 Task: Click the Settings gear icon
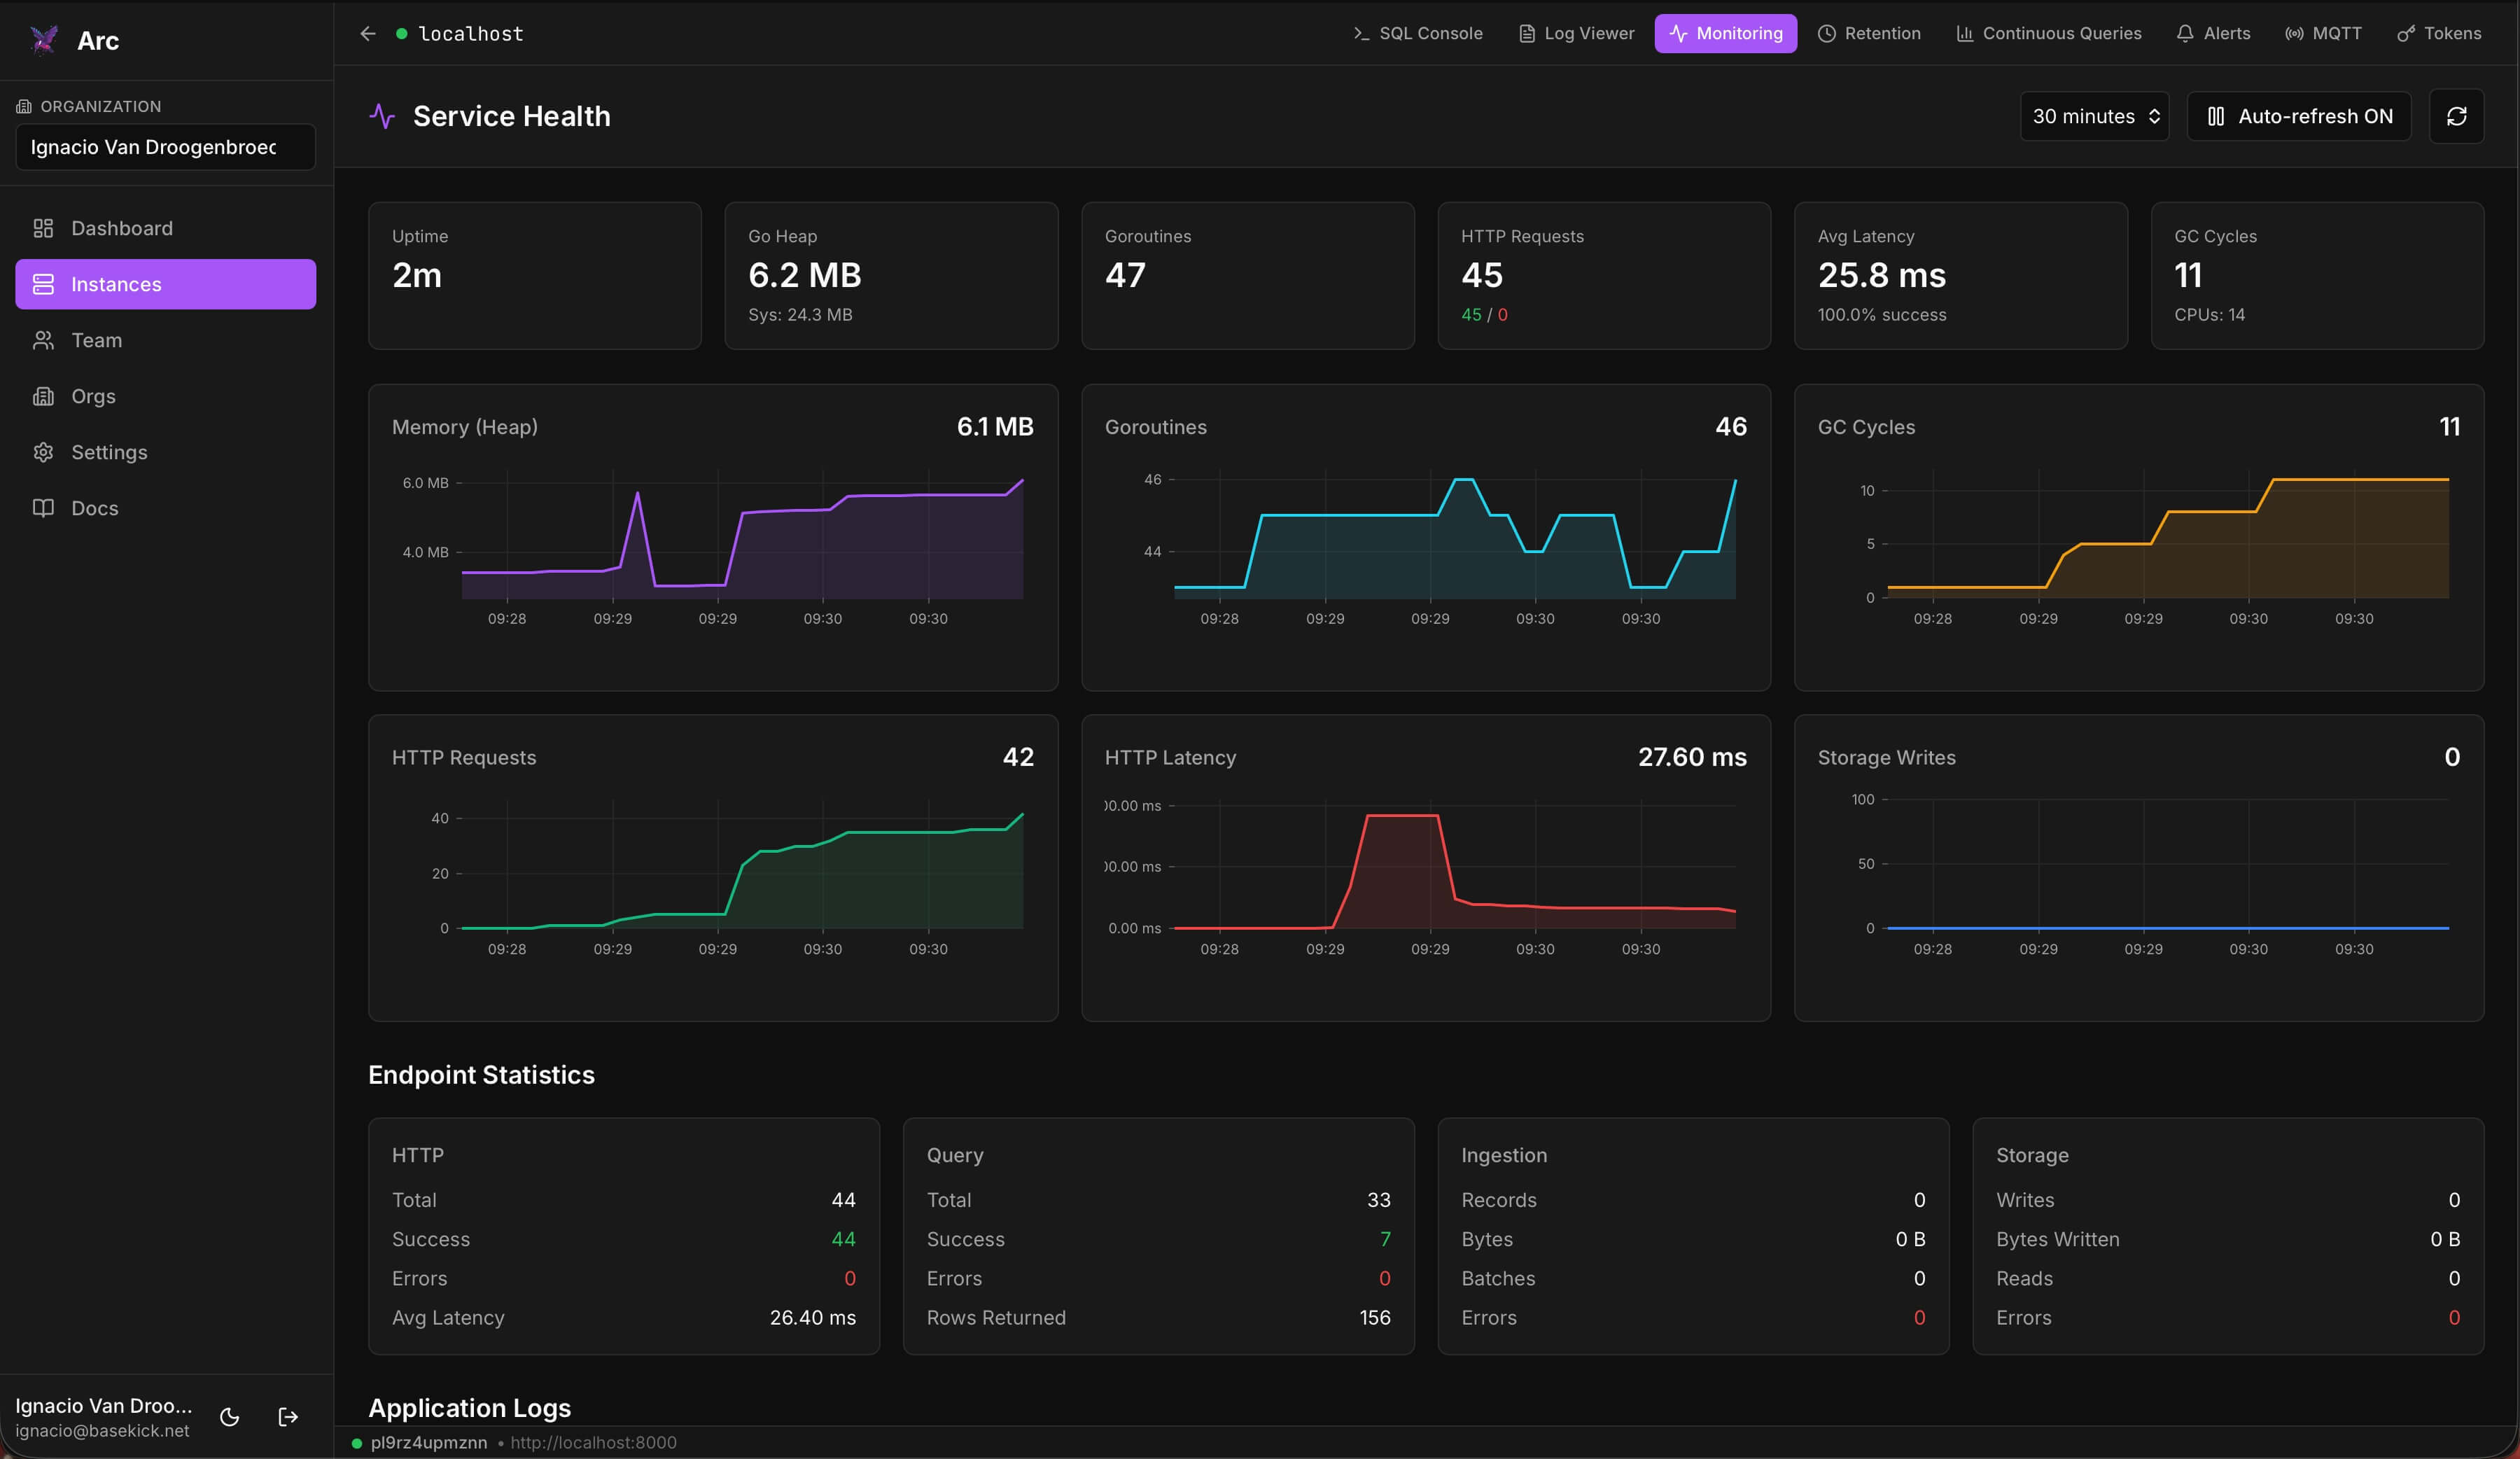click(43, 452)
